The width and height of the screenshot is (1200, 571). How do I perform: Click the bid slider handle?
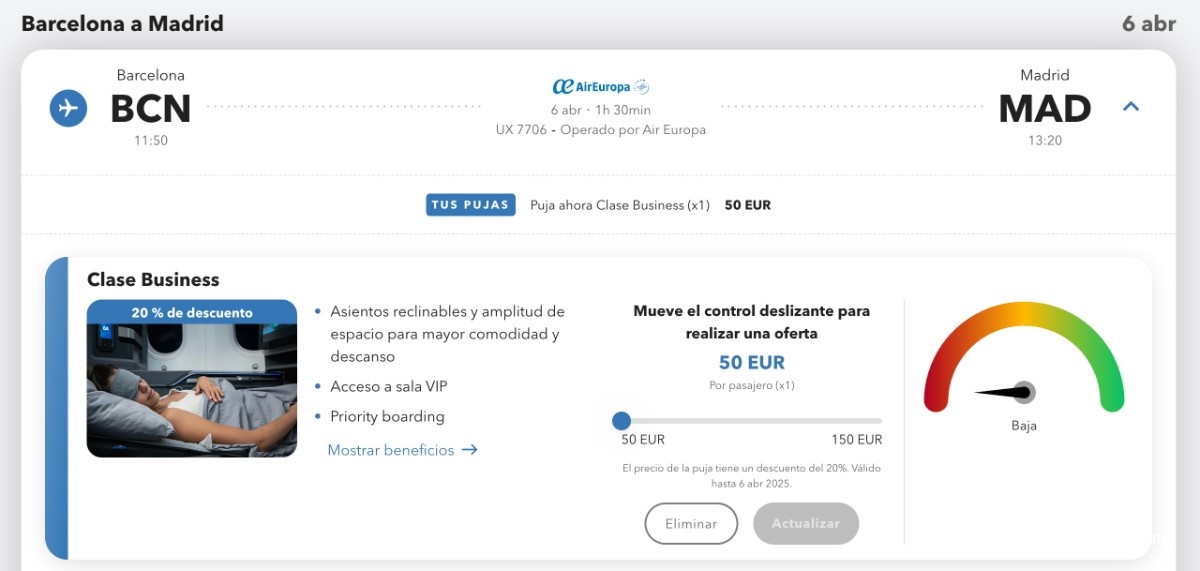click(x=622, y=421)
